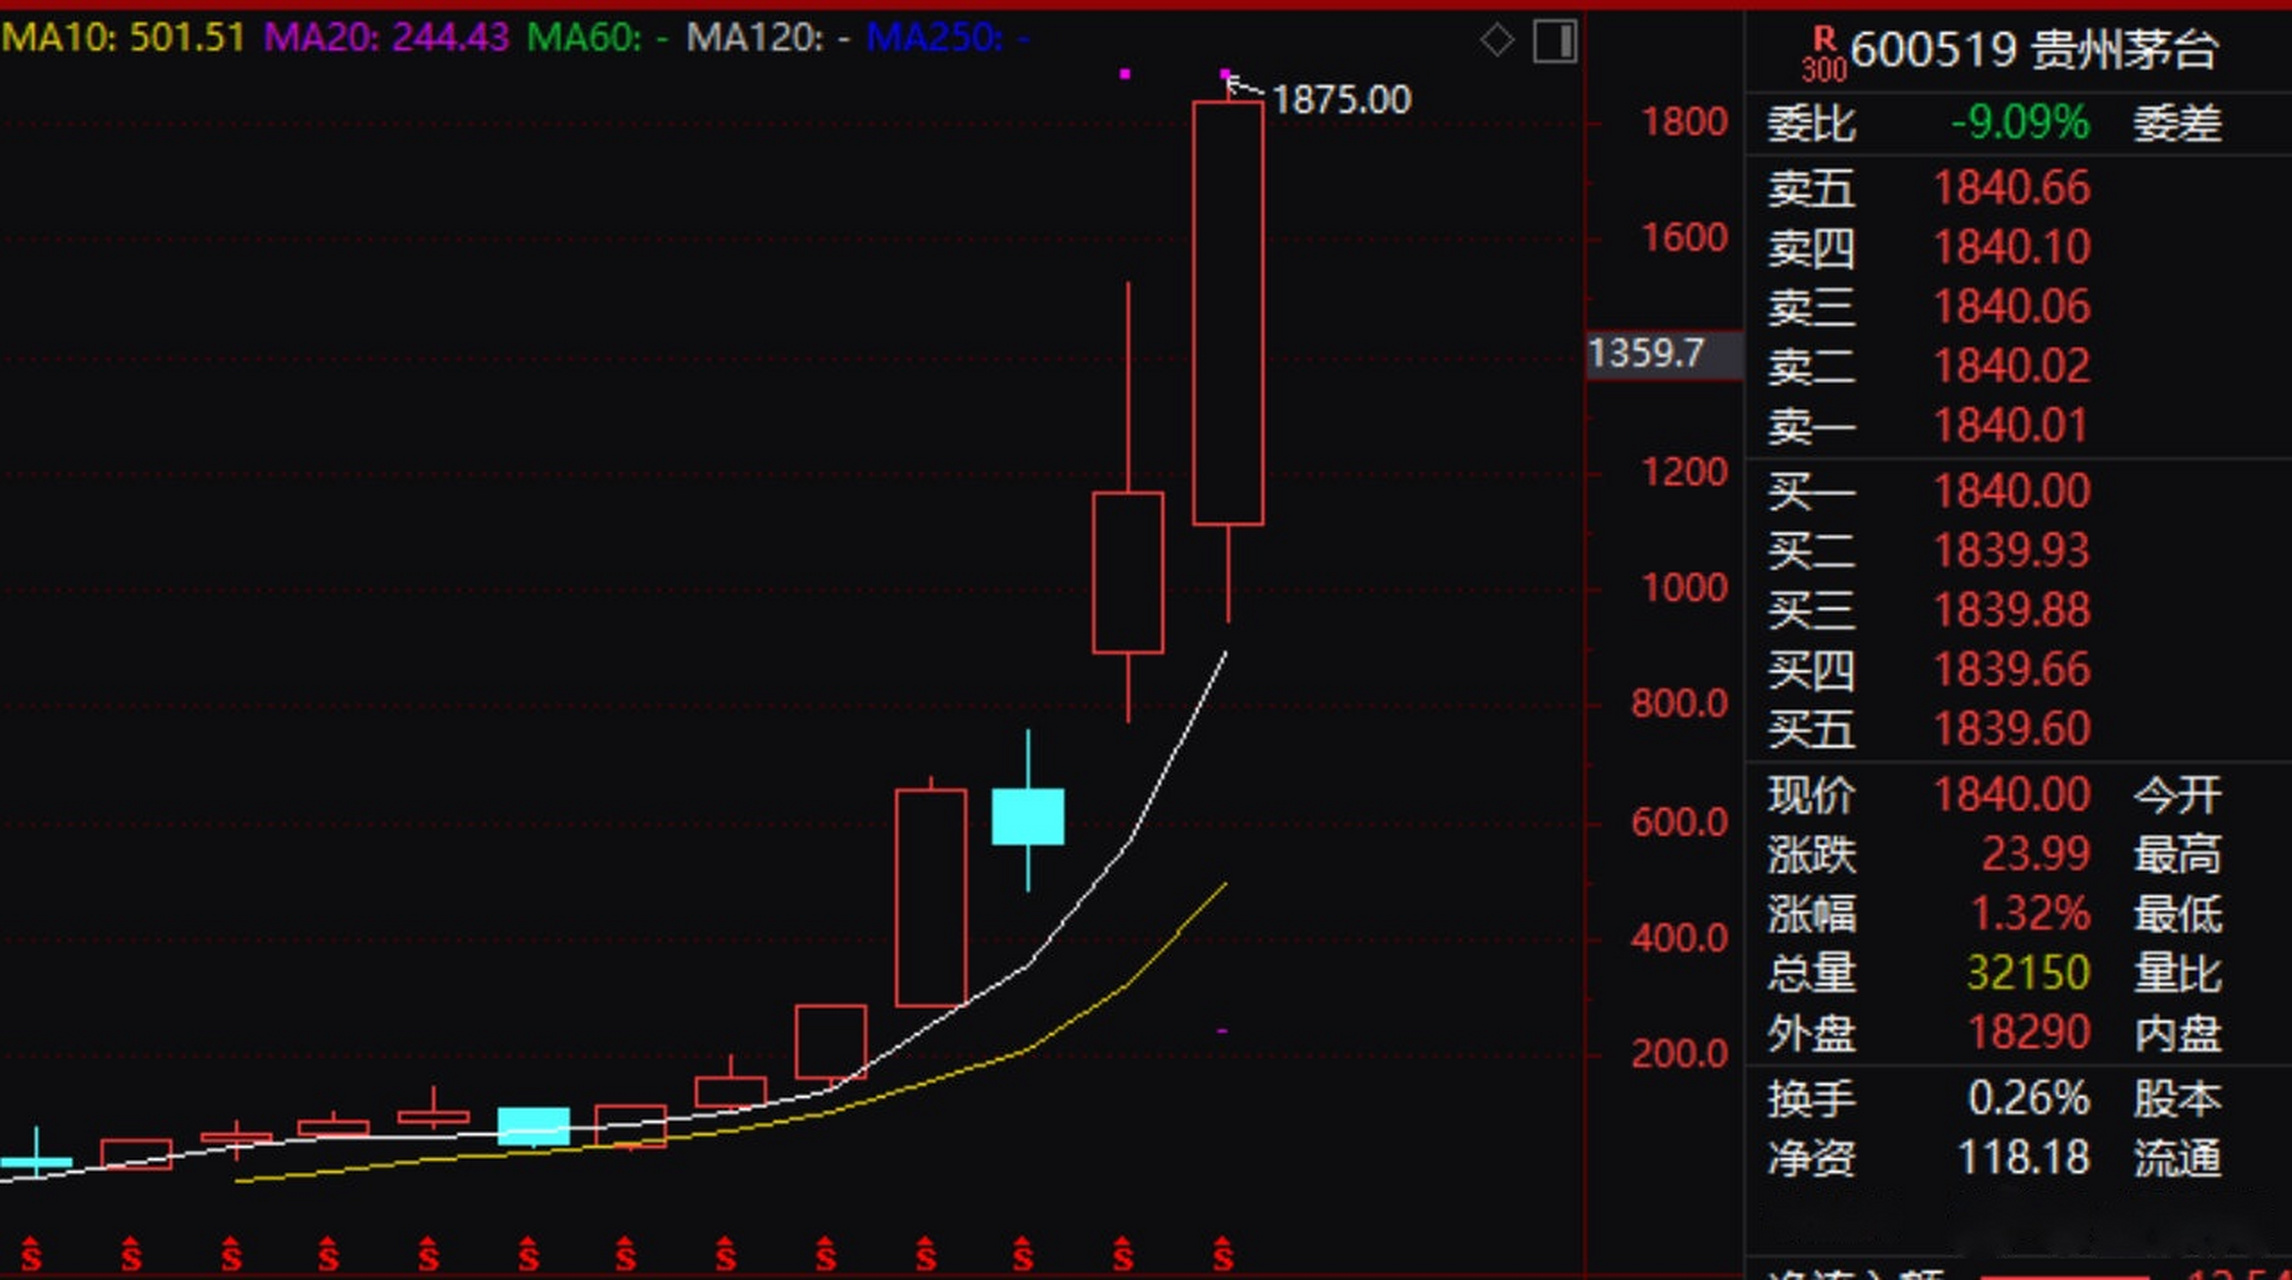Click the diamond icon above the chart
Image resolution: width=2292 pixels, height=1280 pixels.
coord(1496,41)
